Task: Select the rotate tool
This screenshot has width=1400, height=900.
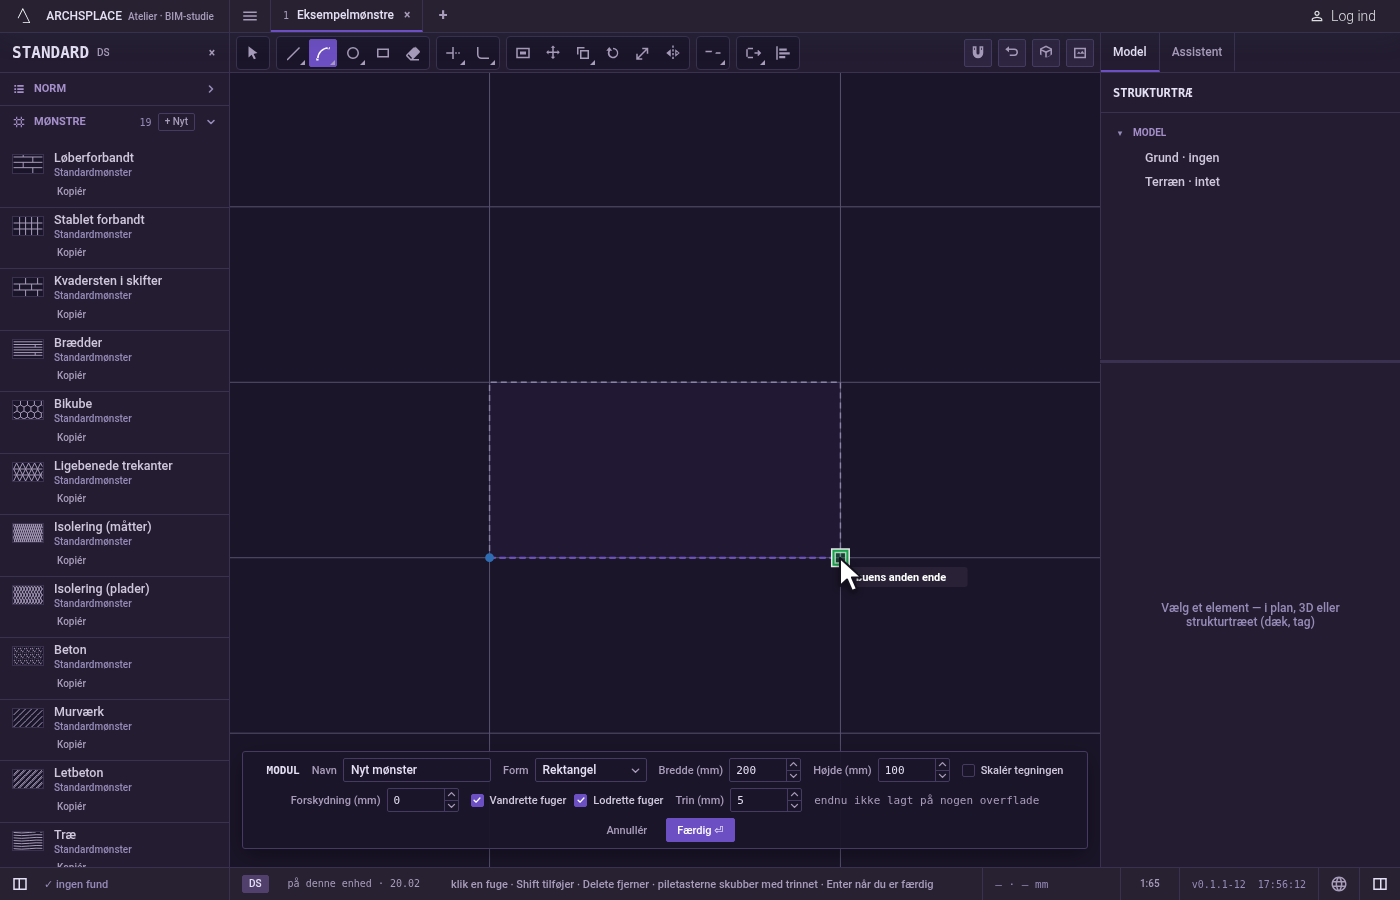Action: (x=613, y=53)
